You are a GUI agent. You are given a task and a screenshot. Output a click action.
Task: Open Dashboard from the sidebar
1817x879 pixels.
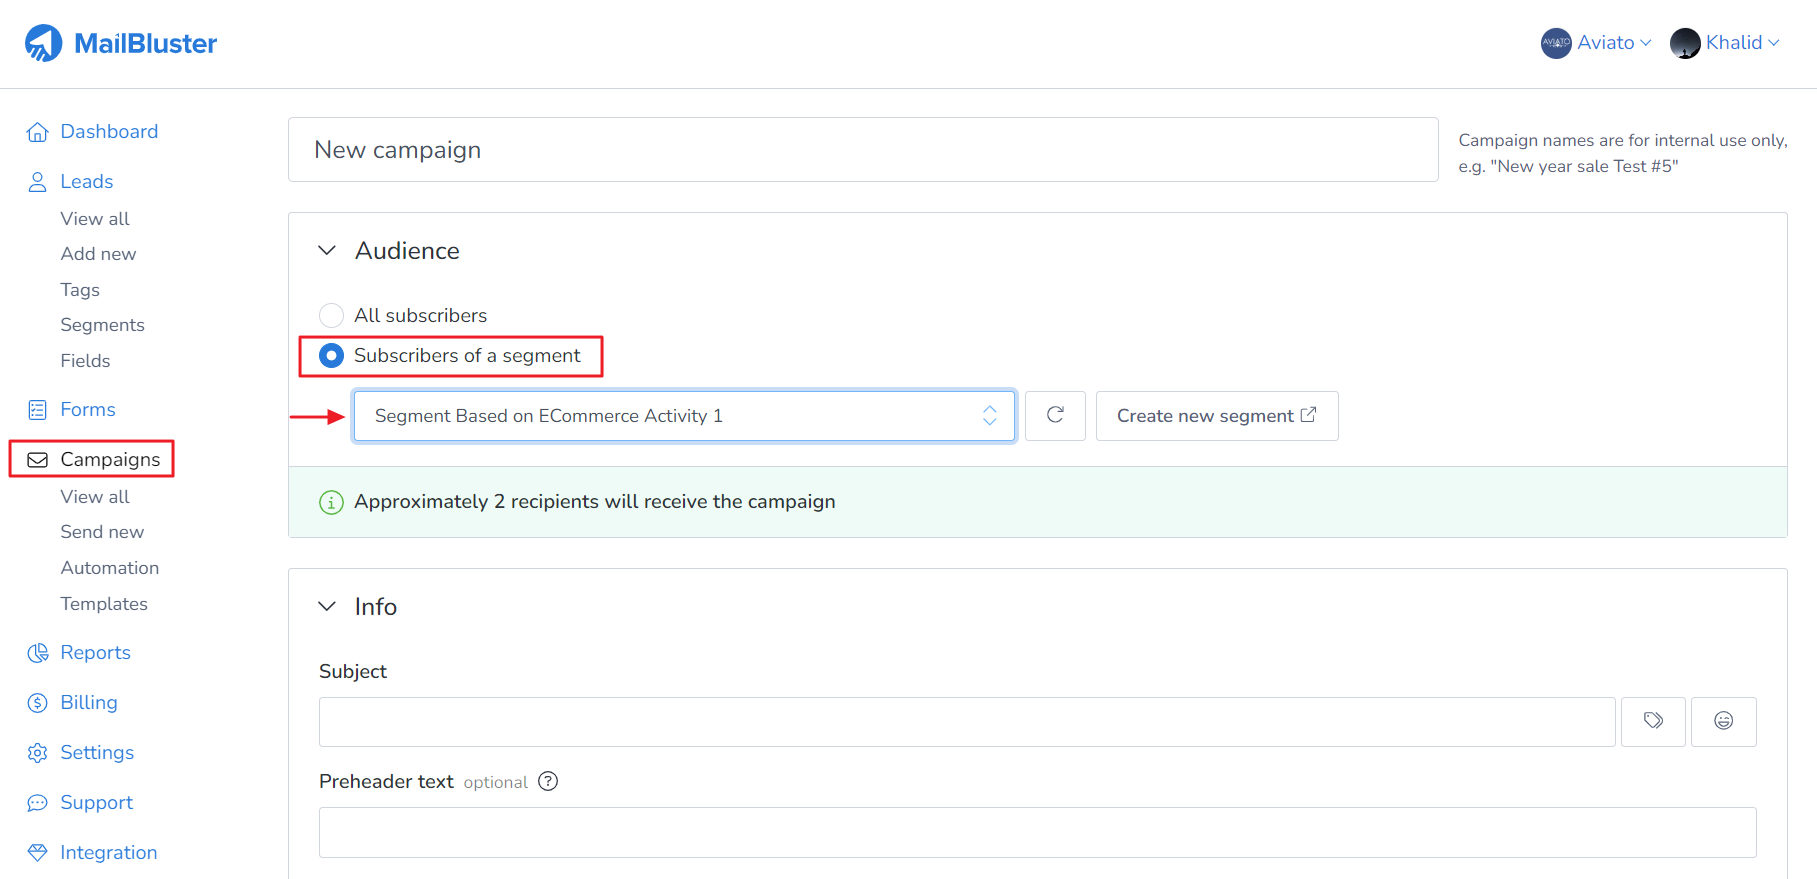point(109,132)
